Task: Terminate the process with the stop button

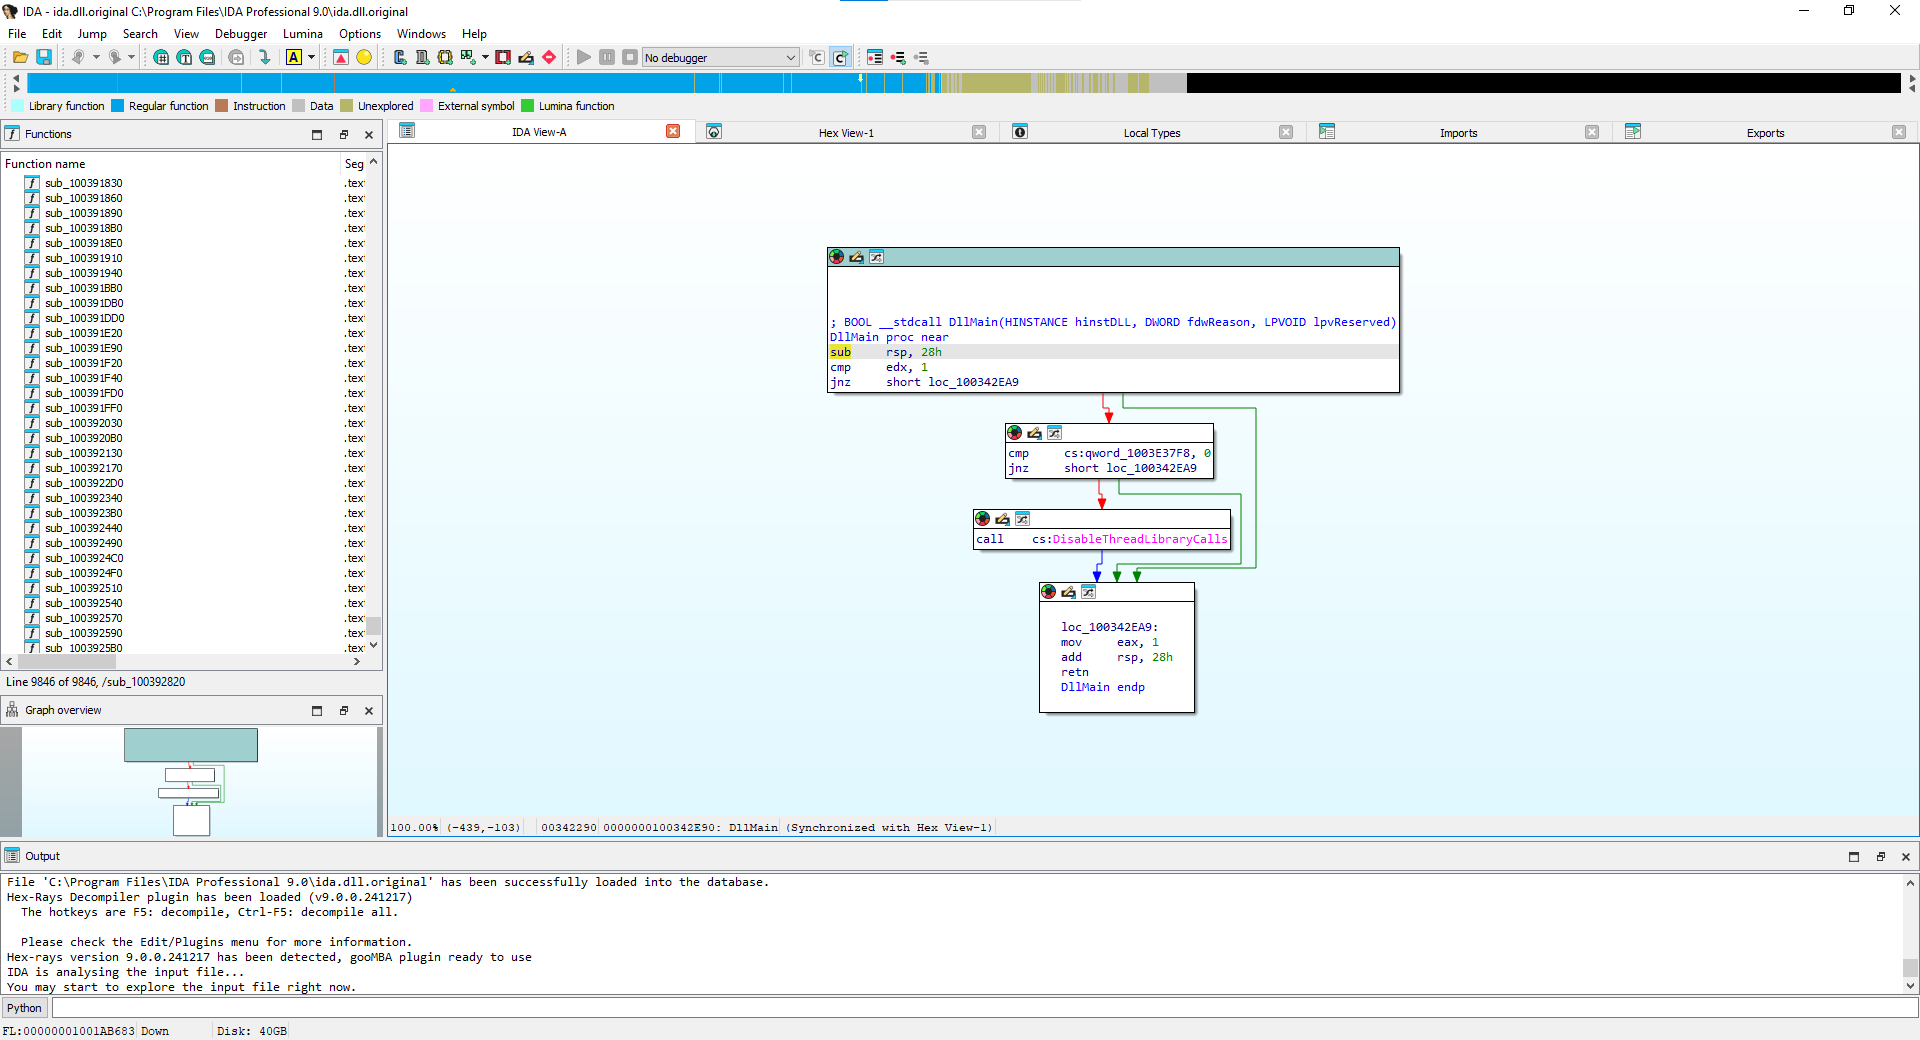Action: pos(630,57)
